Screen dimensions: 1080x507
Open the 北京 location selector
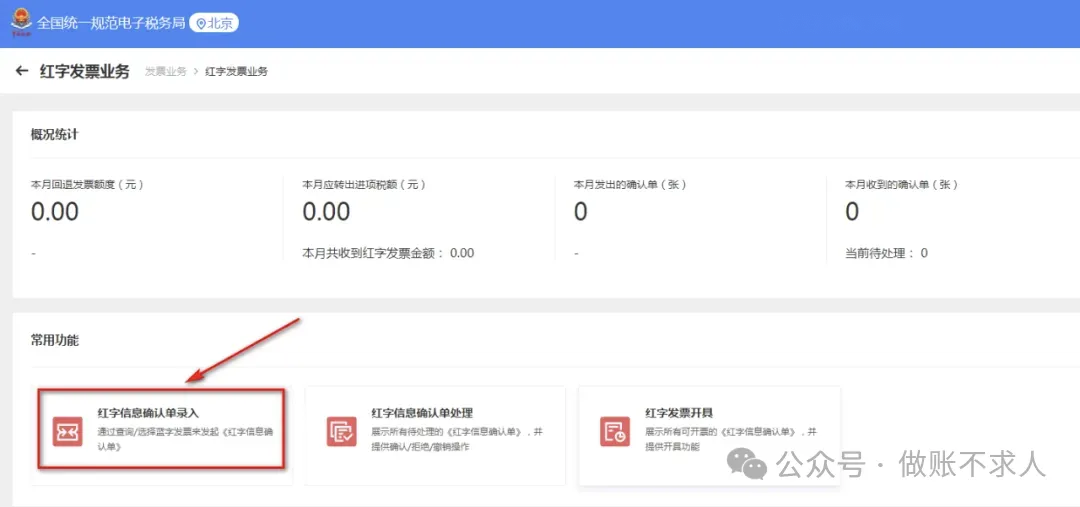click(x=214, y=23)
